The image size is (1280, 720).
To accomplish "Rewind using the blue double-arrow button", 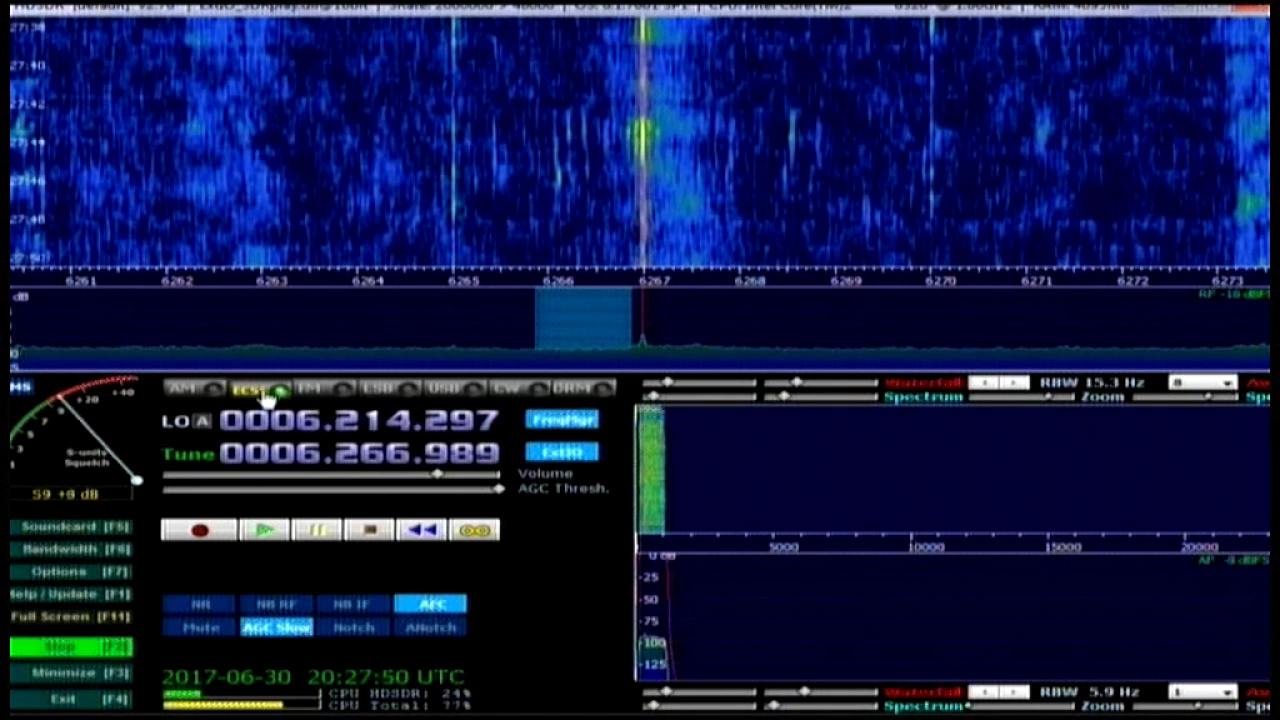I will click(x=422, y=530).
